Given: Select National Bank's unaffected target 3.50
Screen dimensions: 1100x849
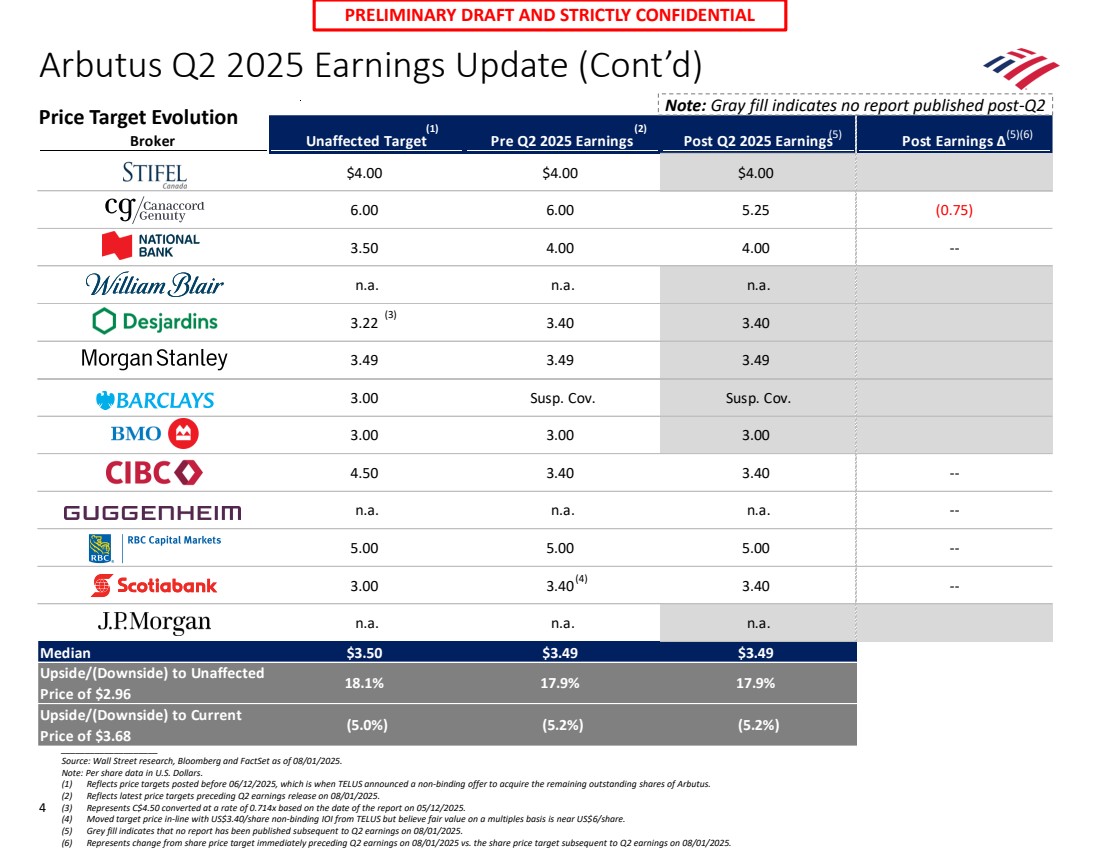Looking at the screenshot, I should [364, 248].
